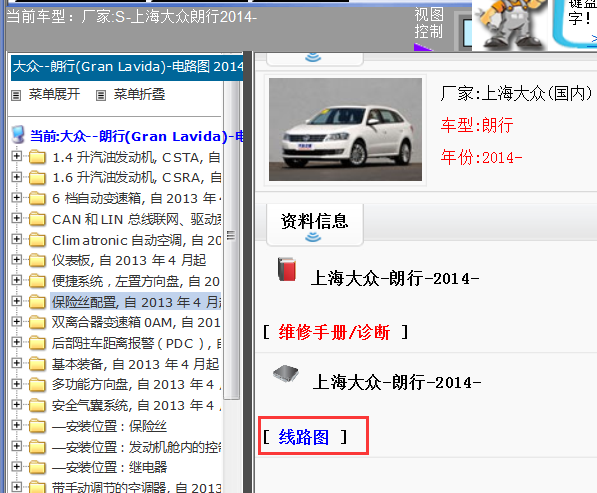The width and height of the screenshot is (597, 493).
Task: Click the 菜单折叠 label
Action: (139, 94)
